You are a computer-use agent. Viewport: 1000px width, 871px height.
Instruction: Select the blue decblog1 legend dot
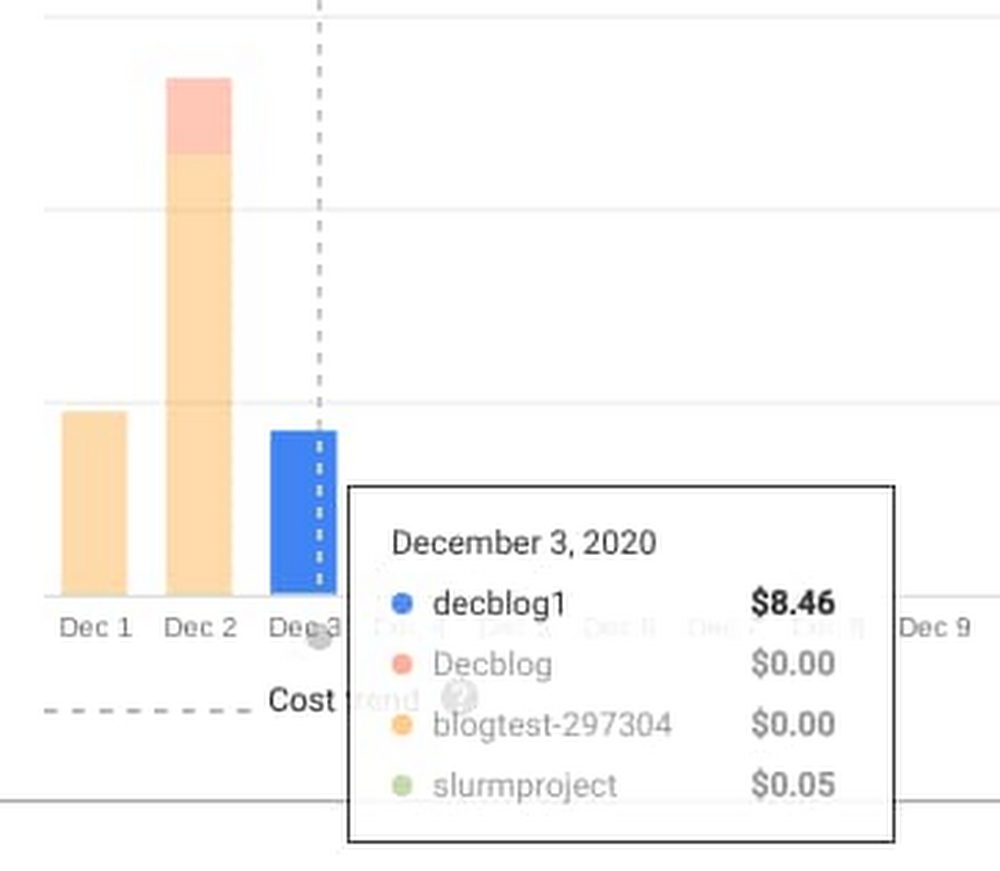coord(402,603)
